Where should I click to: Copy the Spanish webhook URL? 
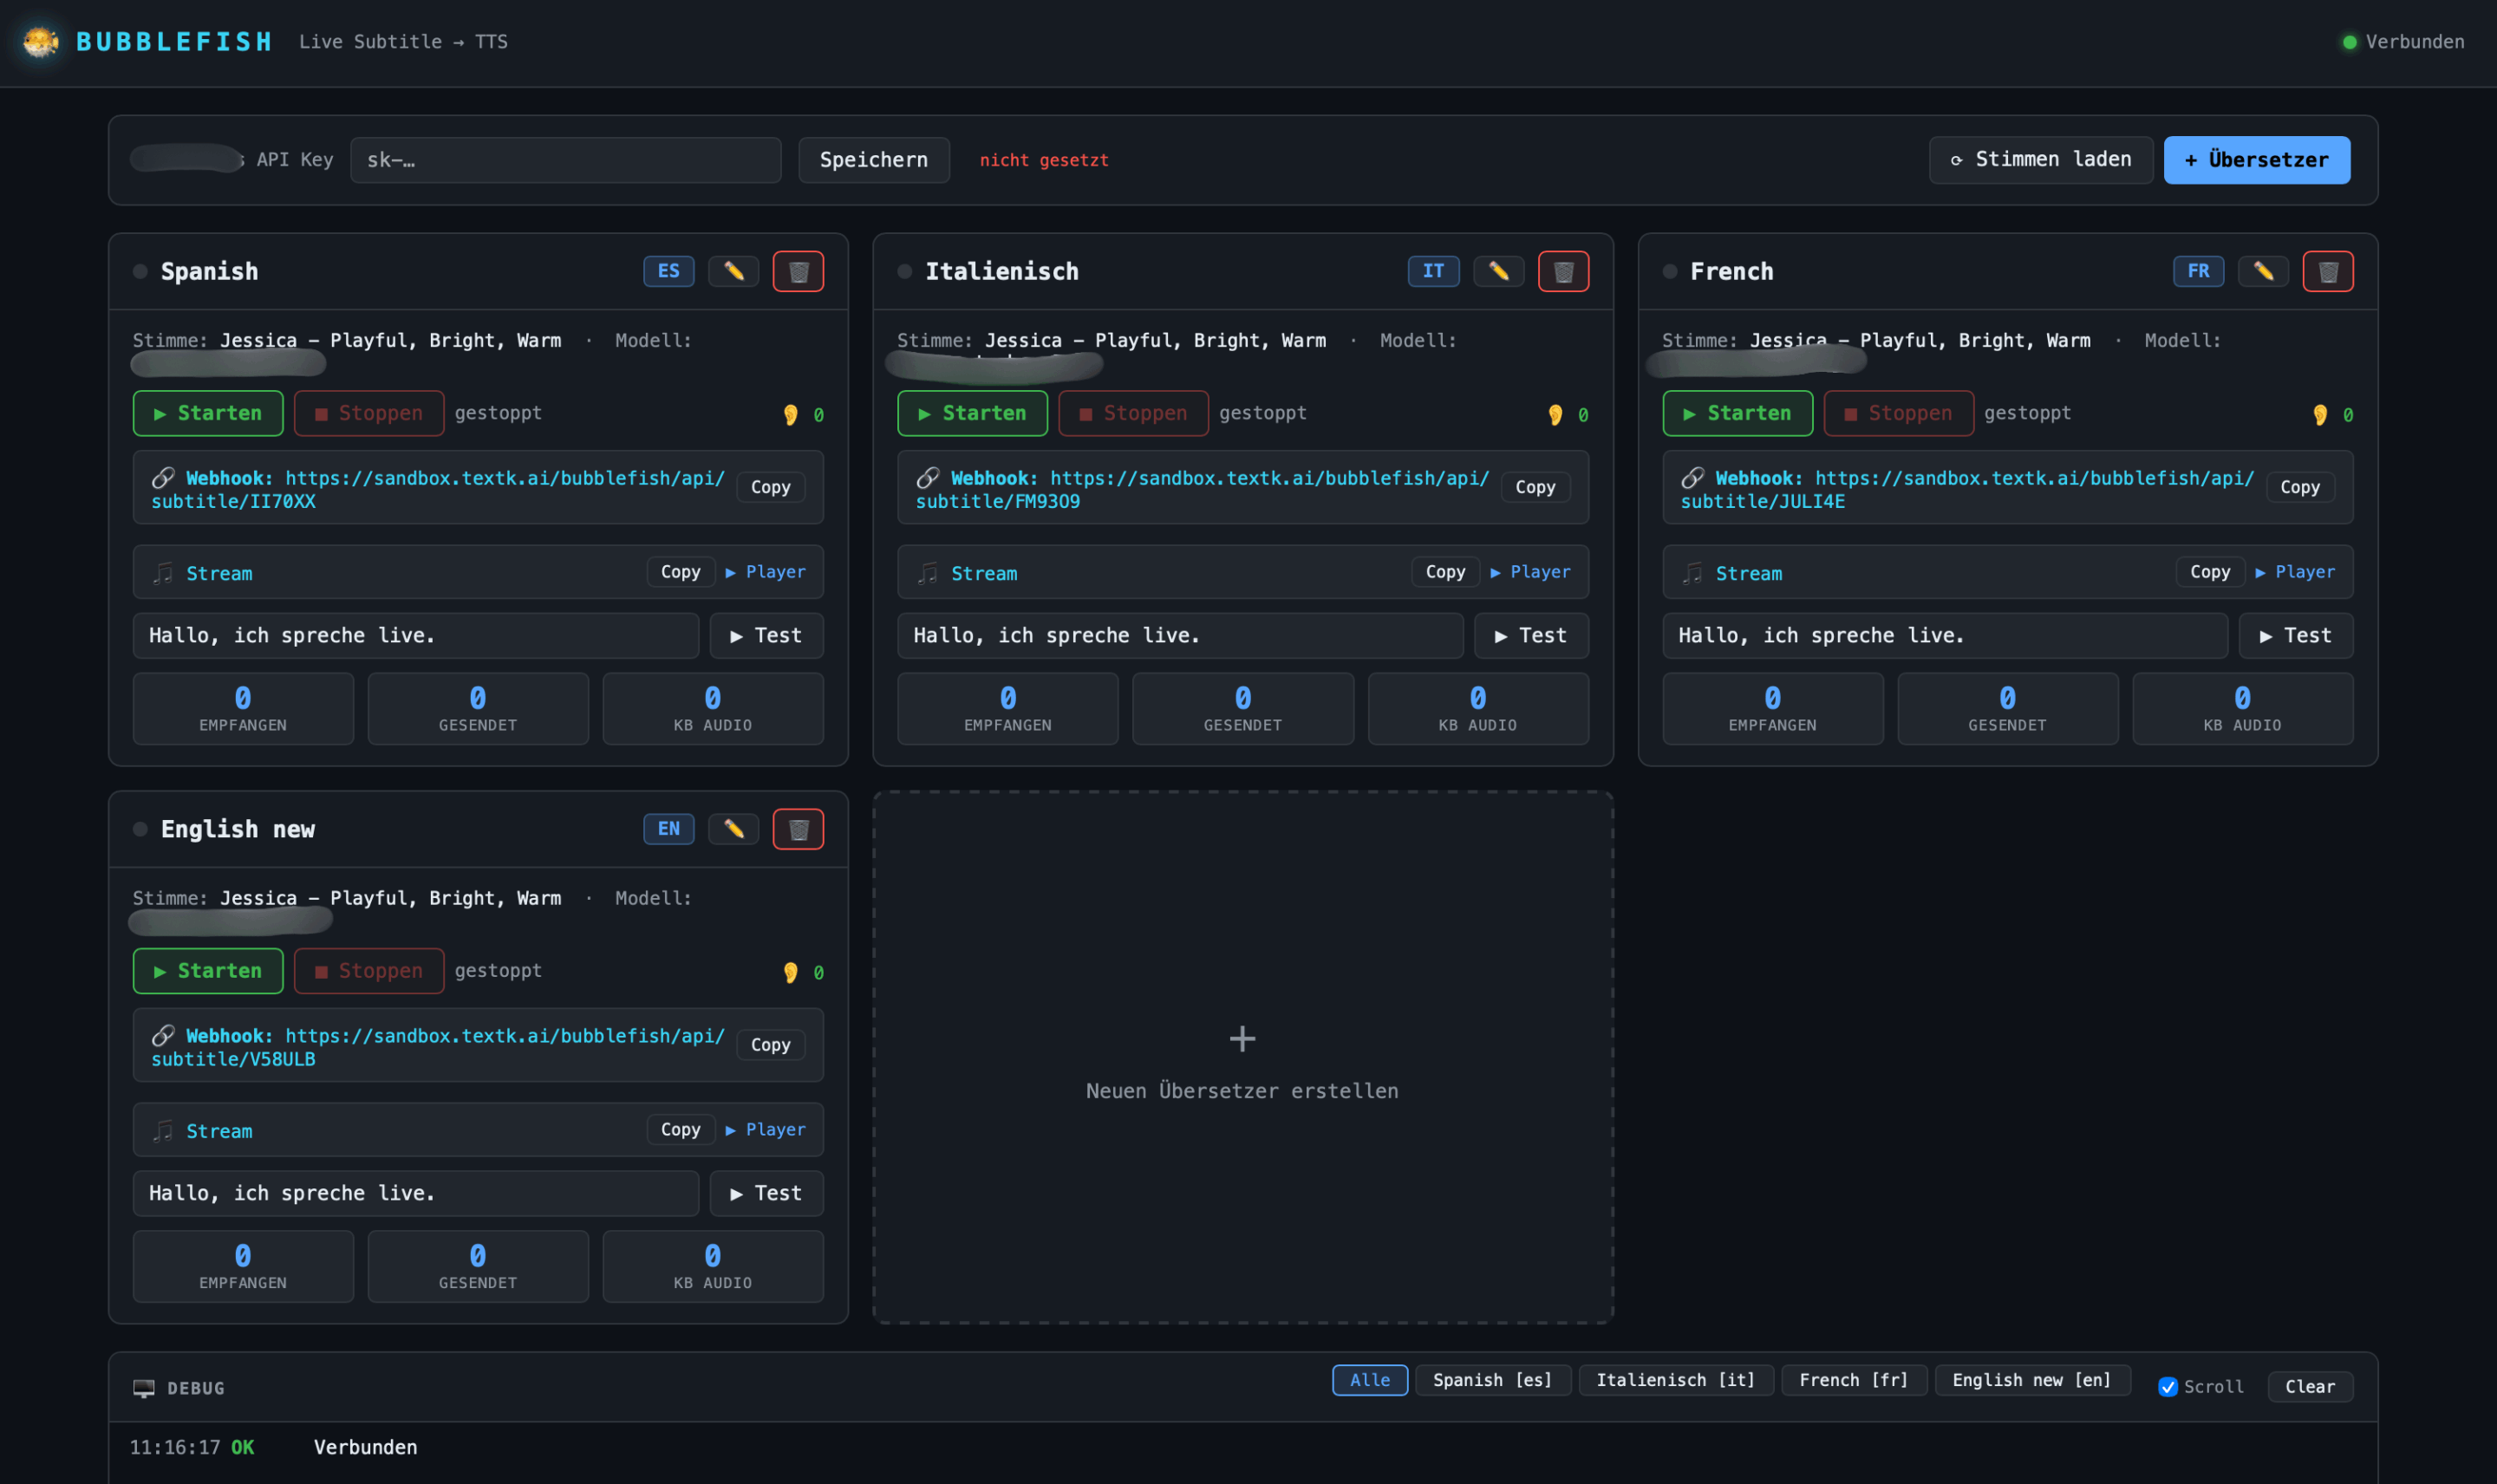(770, 487)
